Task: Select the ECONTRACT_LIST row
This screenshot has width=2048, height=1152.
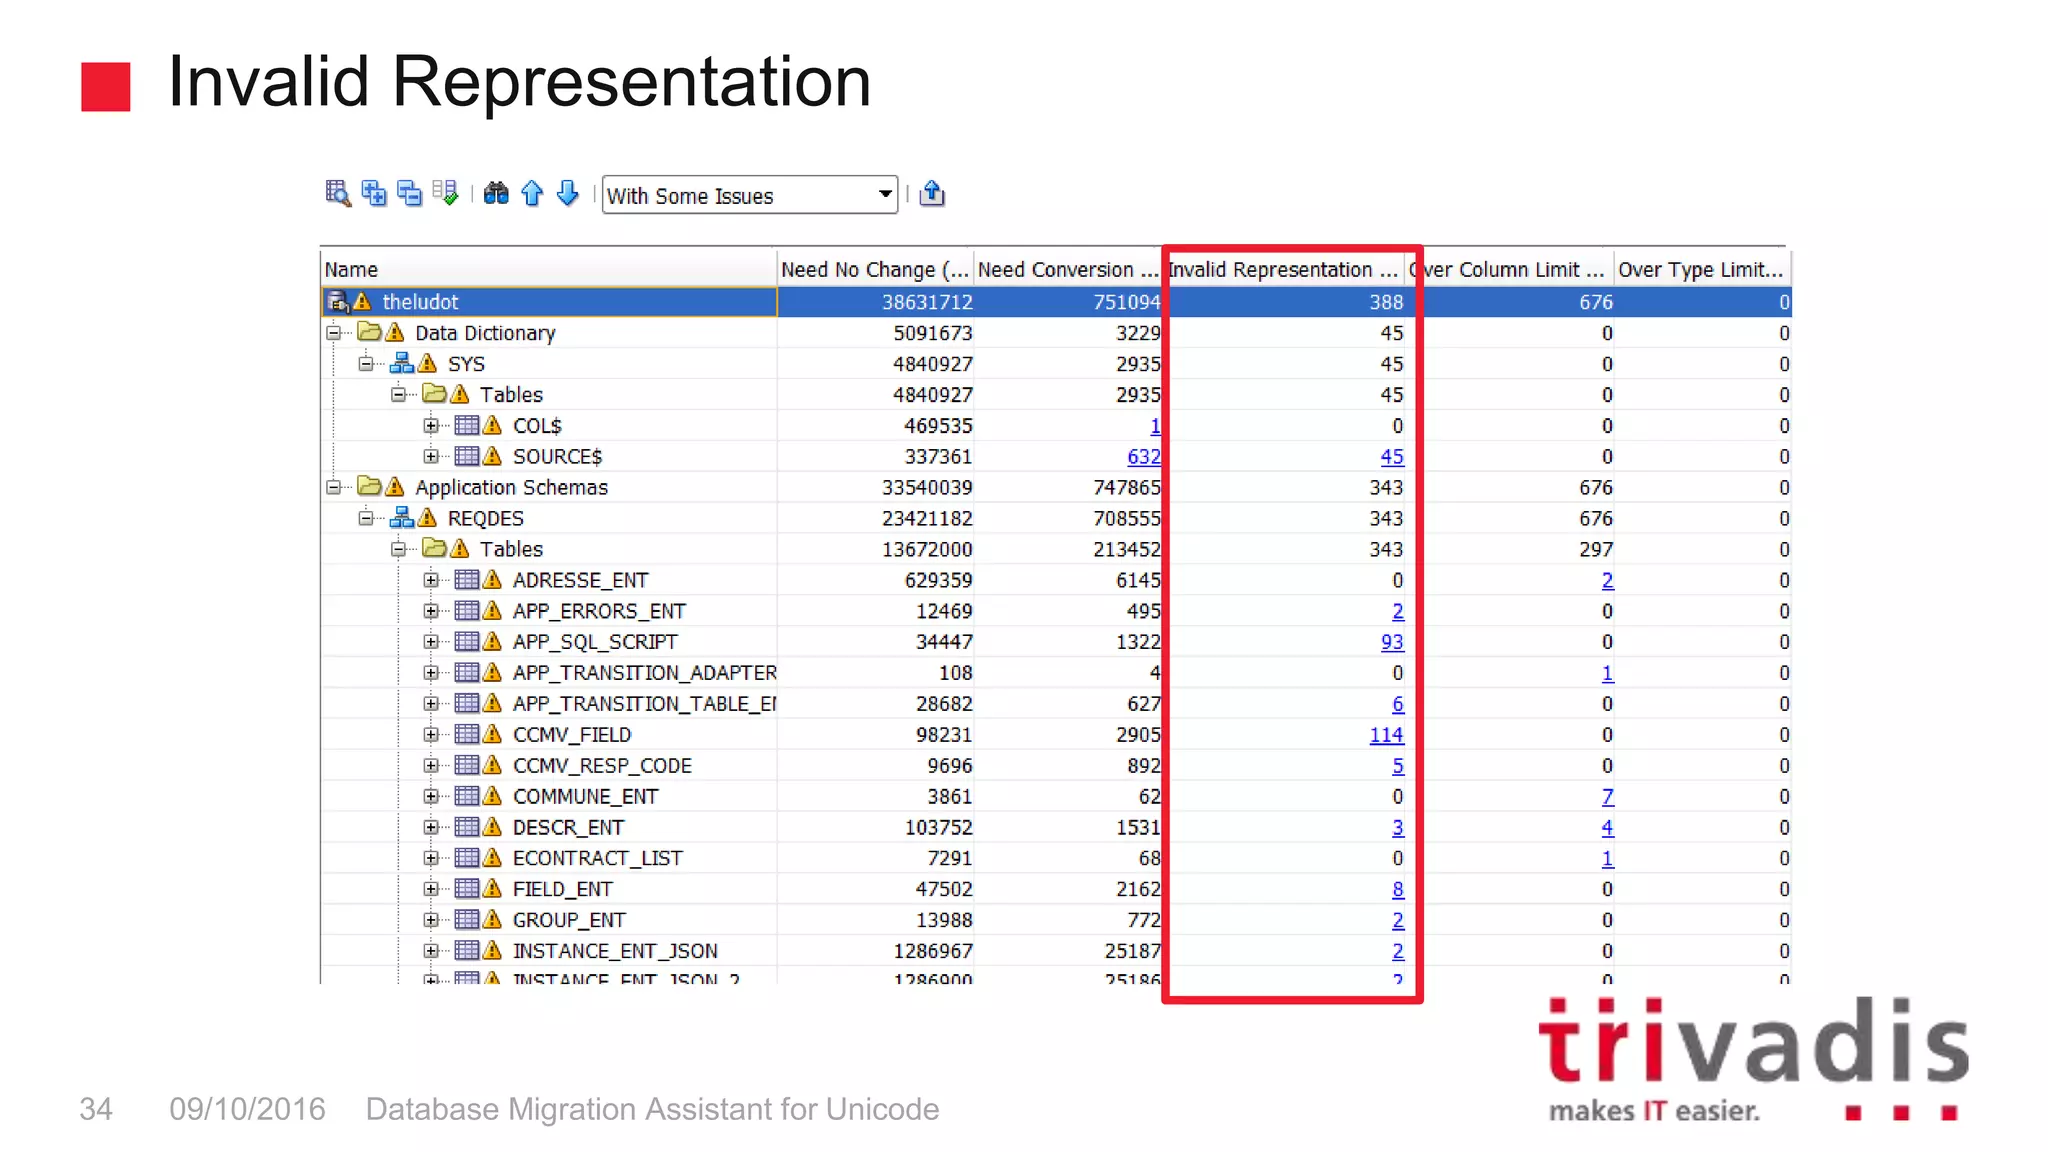Action: [x=1055, y=858]
